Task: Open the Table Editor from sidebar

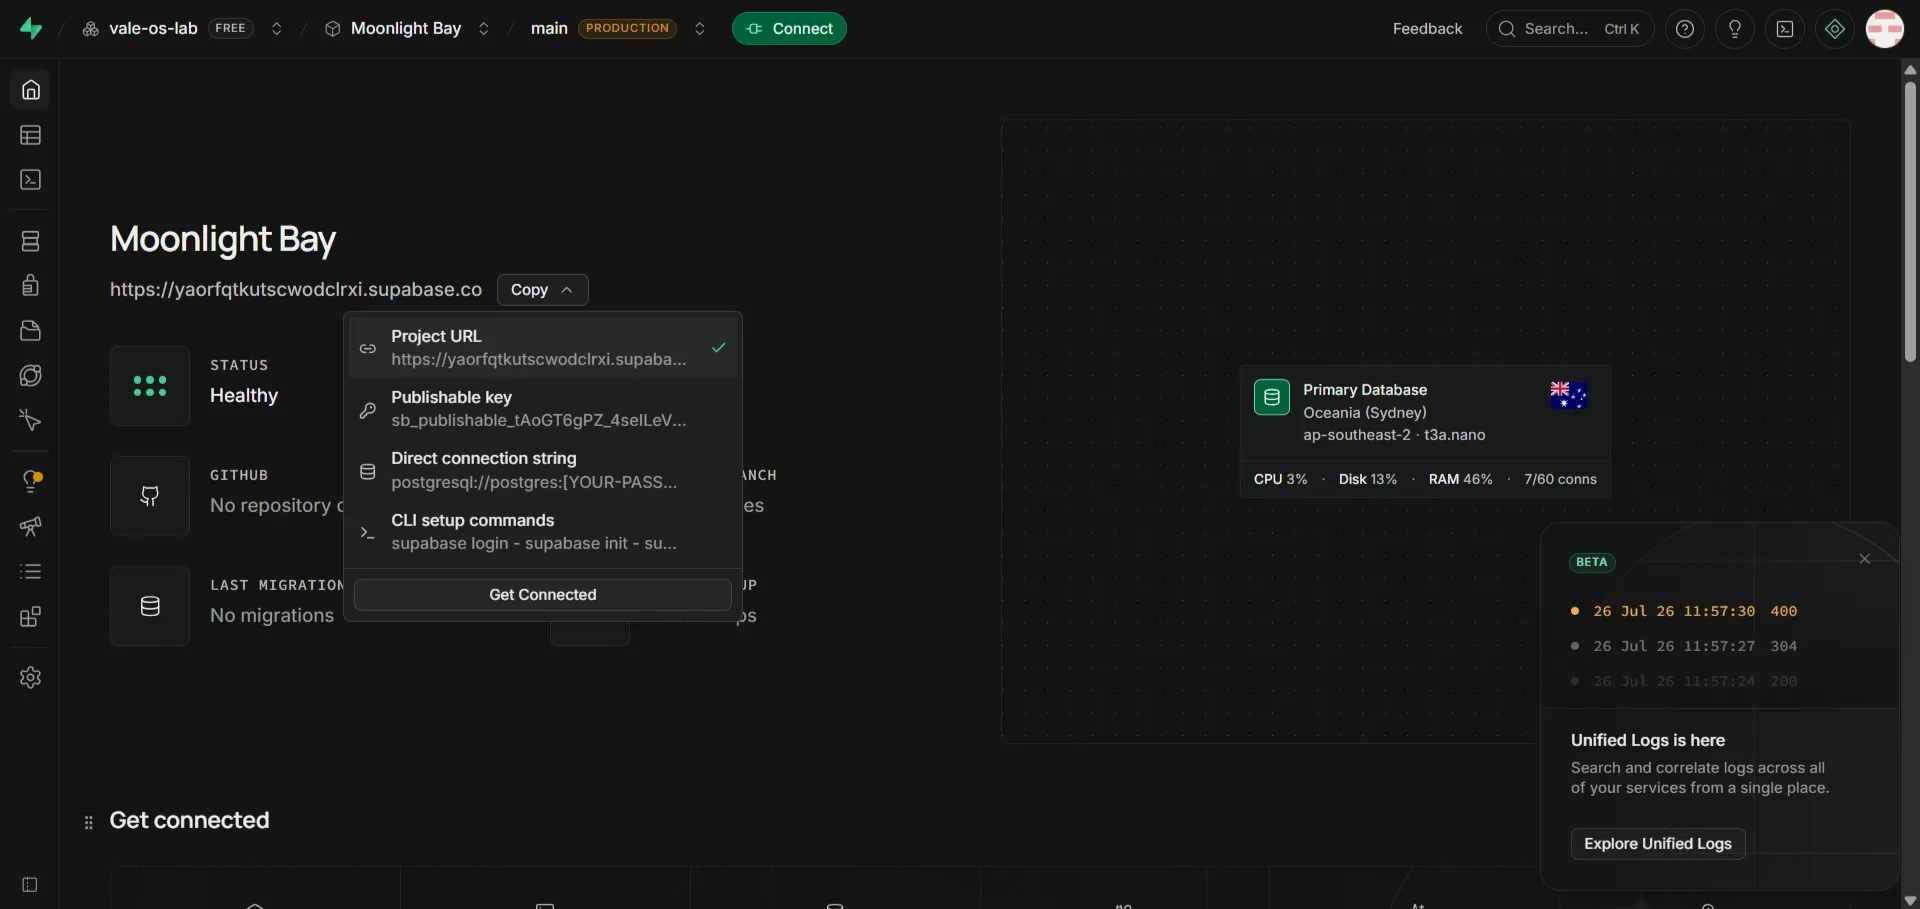Action: point(31,135)
